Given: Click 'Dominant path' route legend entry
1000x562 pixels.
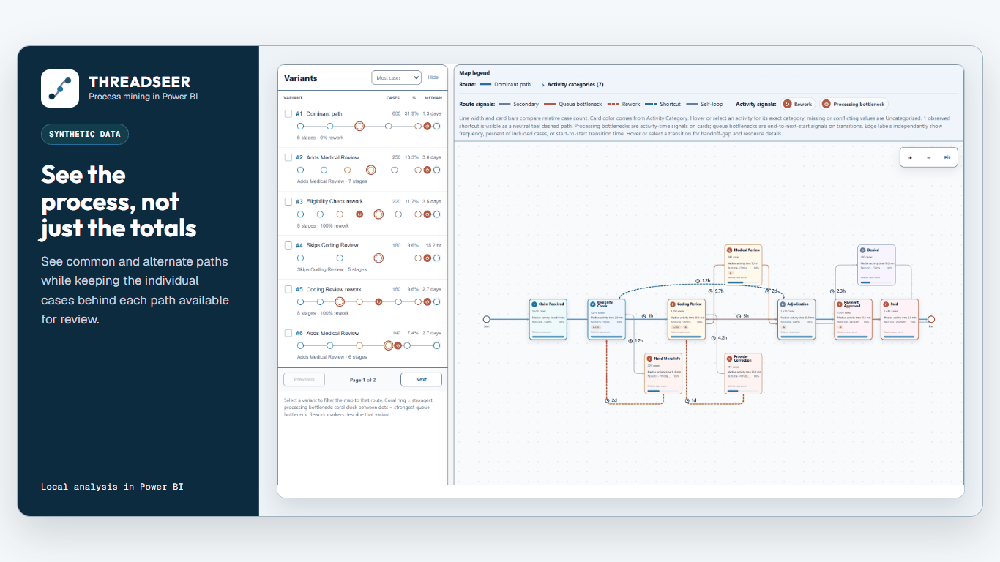Looking at the screenshot, I should (x=506, y=84).
